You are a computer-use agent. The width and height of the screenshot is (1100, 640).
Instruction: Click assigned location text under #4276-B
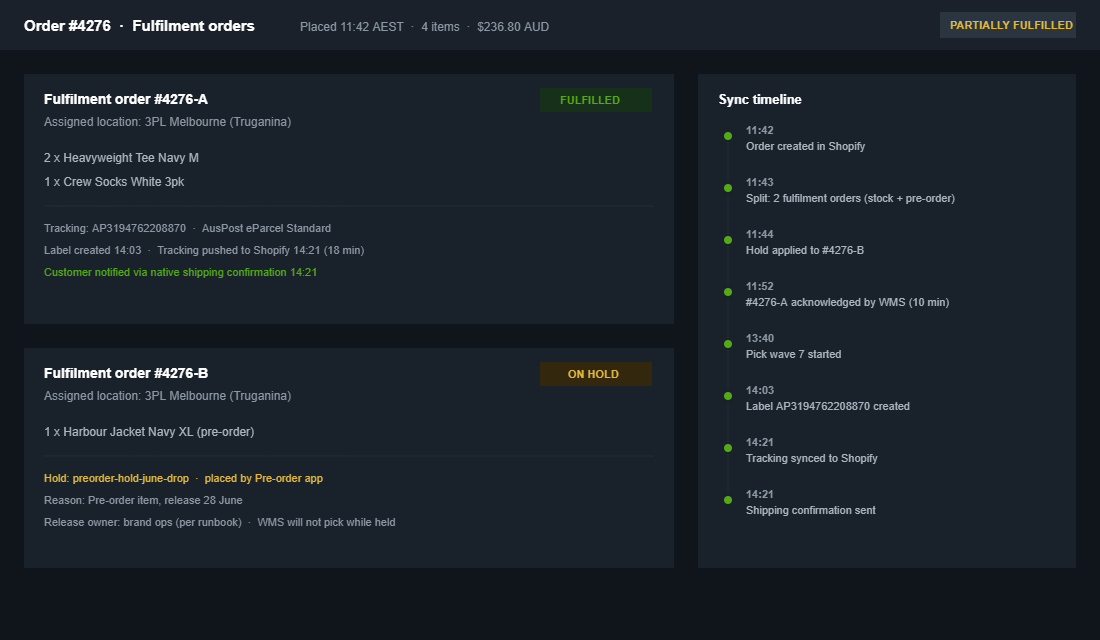[167, 395]
